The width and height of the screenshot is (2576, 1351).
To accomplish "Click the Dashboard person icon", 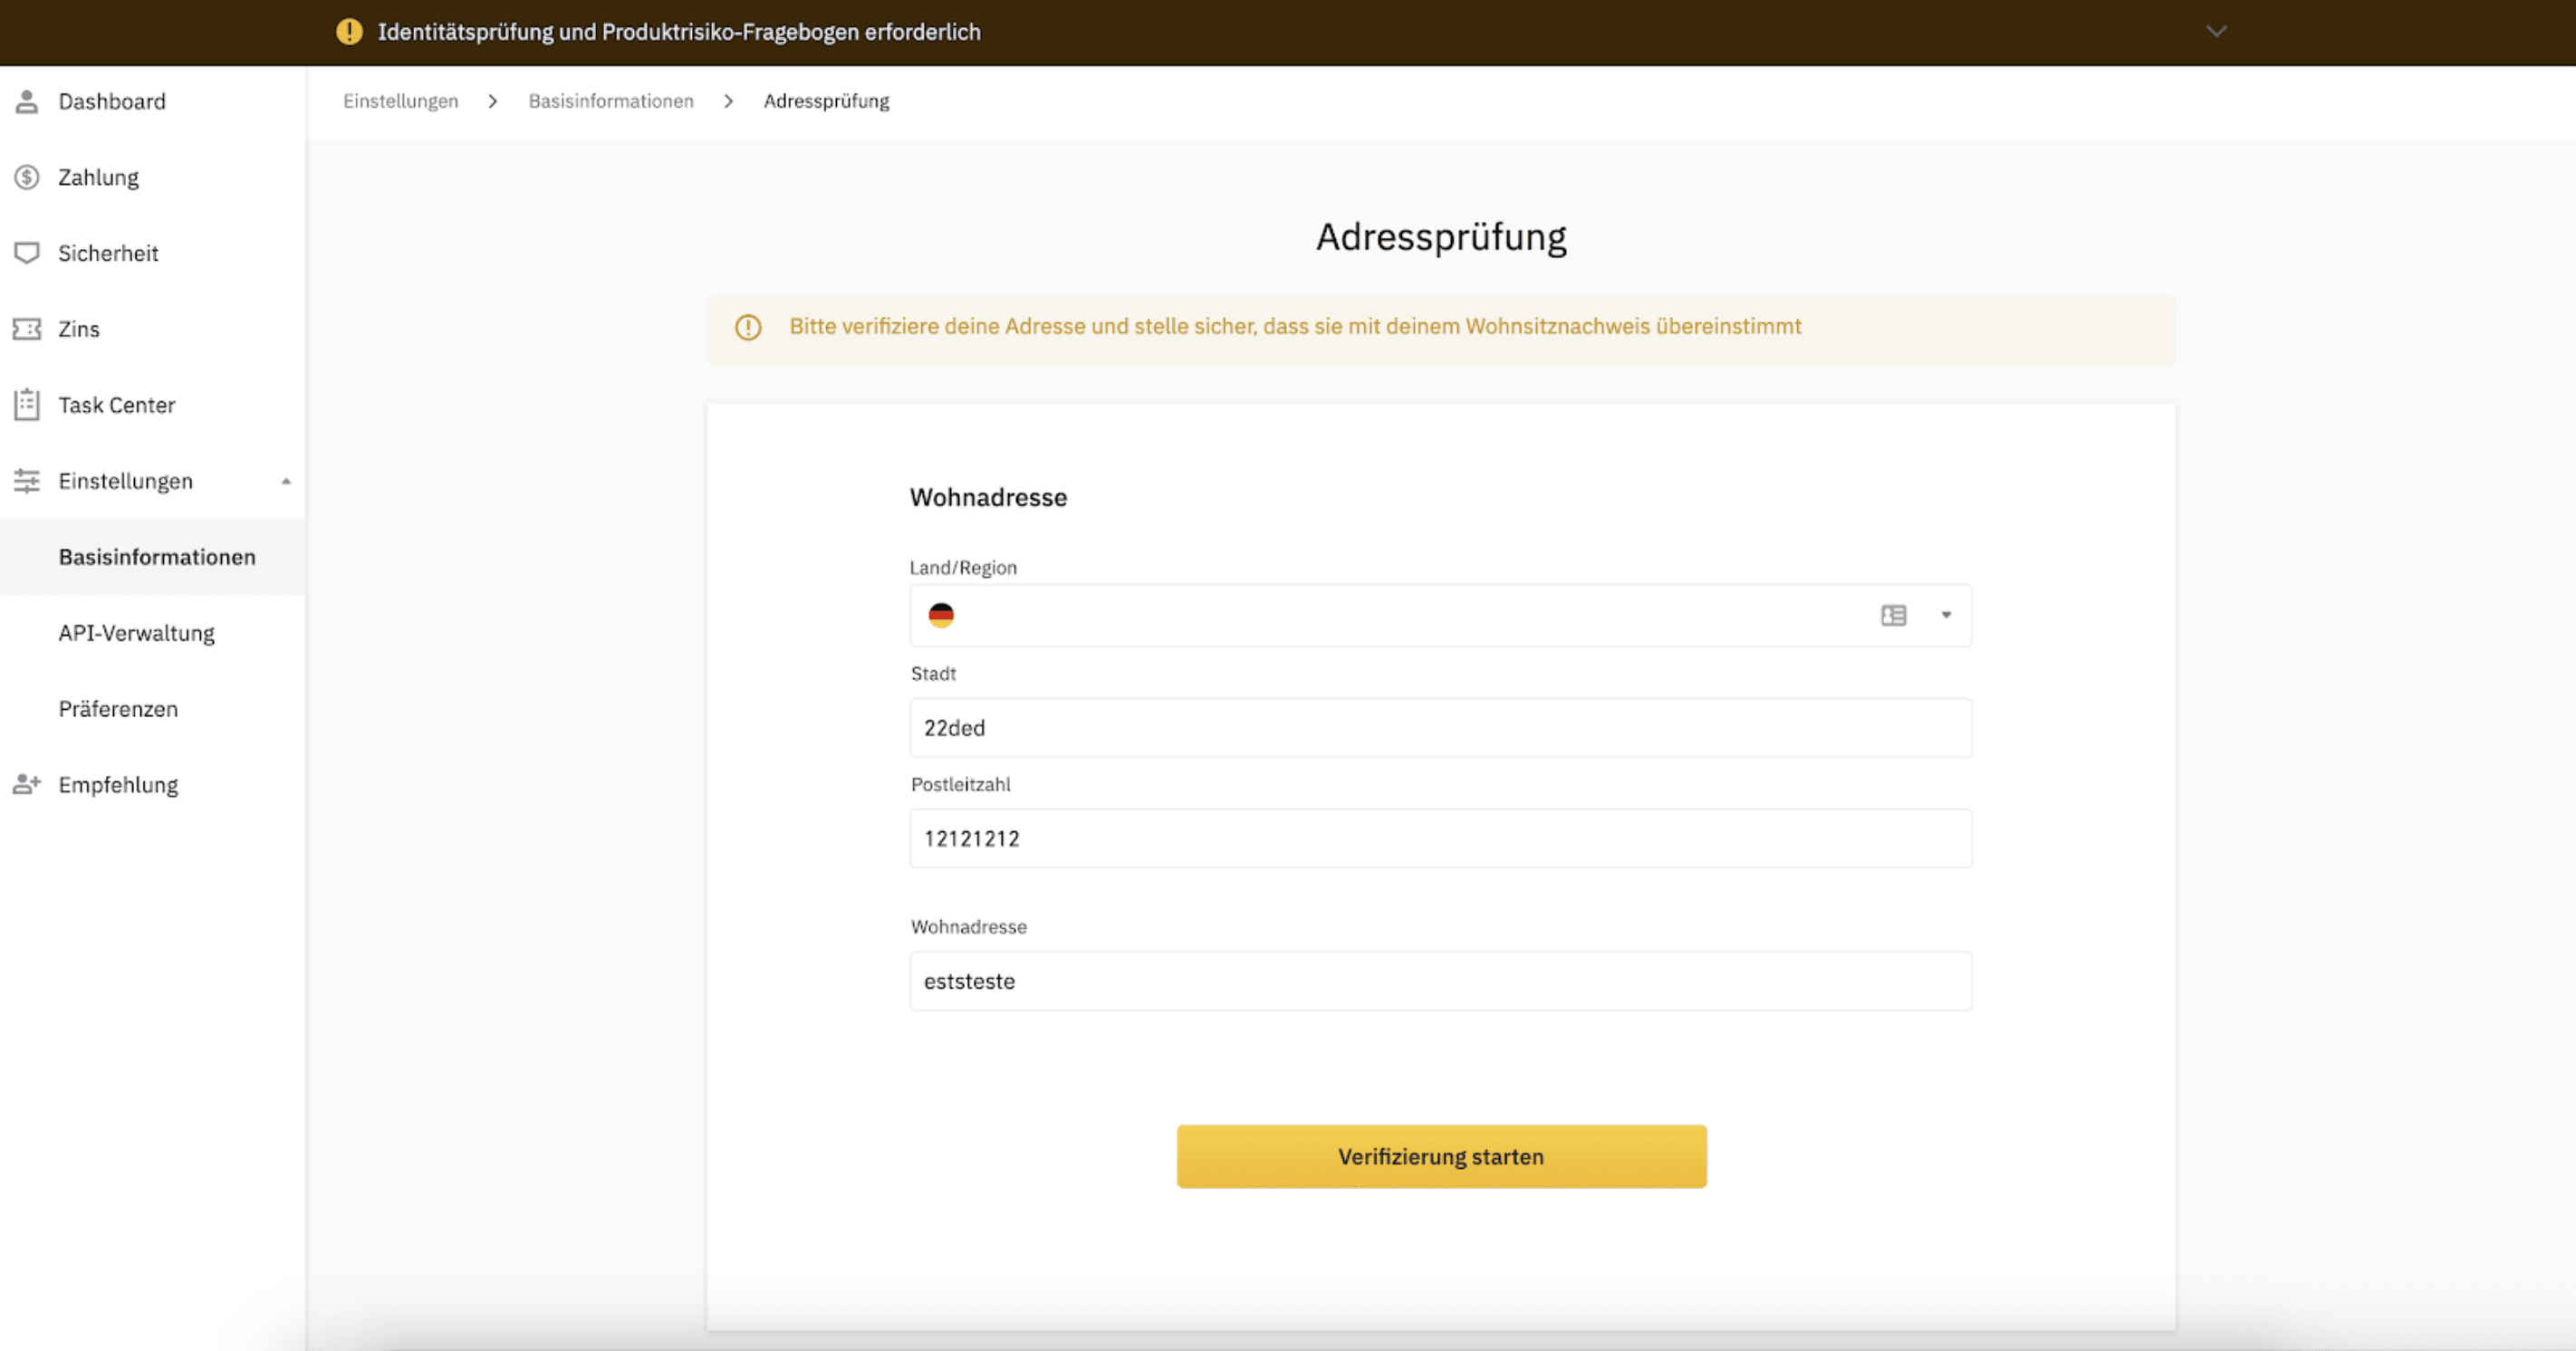I will pos(27,101).
